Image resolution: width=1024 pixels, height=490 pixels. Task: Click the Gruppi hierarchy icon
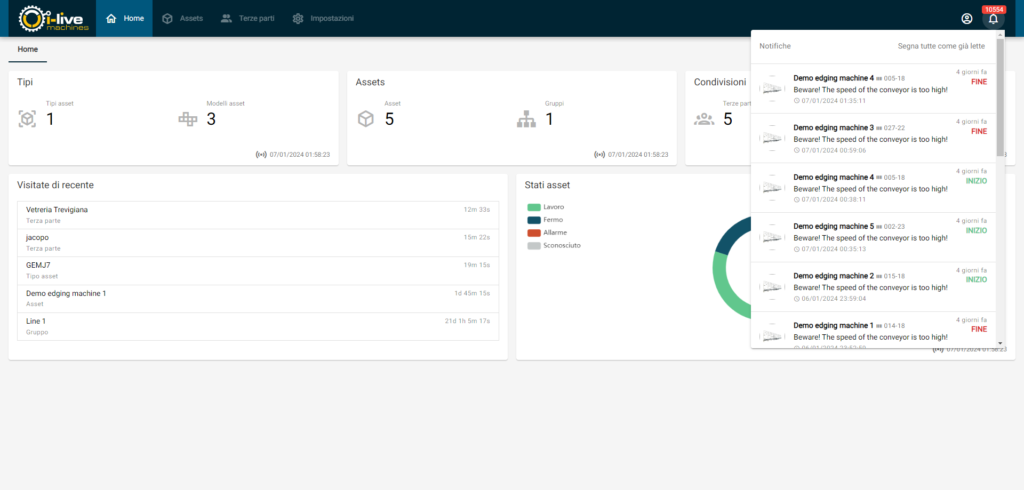[x=527, y=119]
